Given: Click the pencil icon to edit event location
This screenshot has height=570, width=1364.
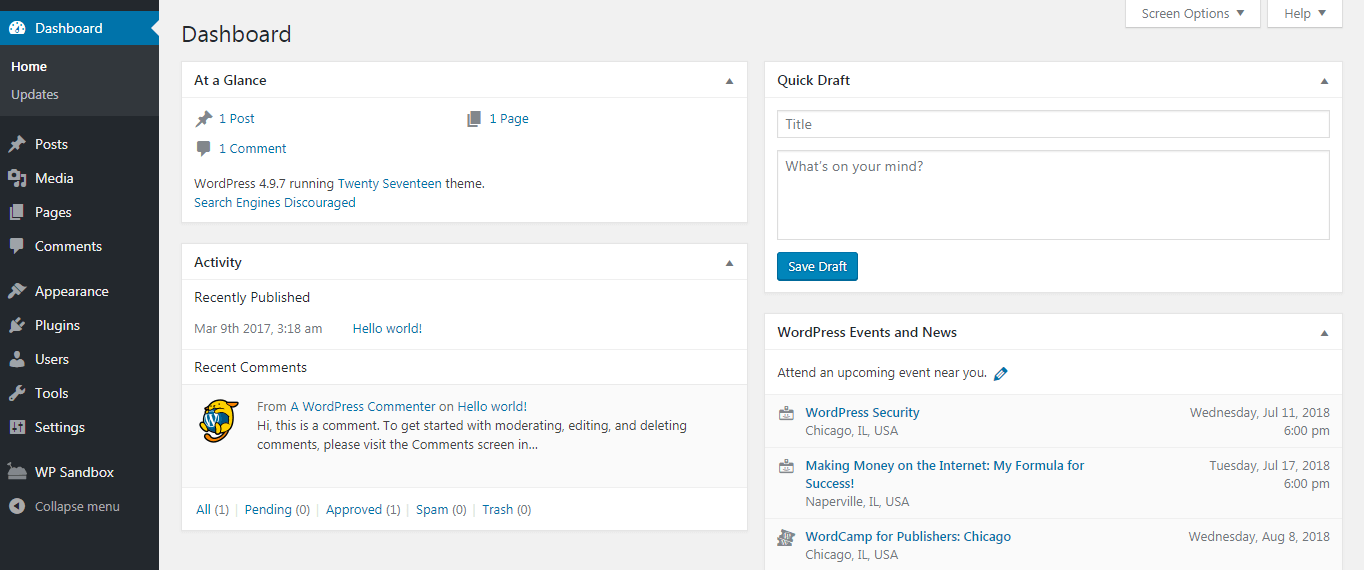Looking at the screenshot, I should click(x=1000, y=373).
